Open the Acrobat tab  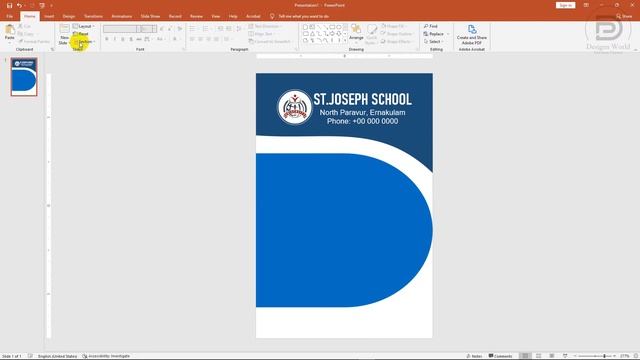point(253,16)
